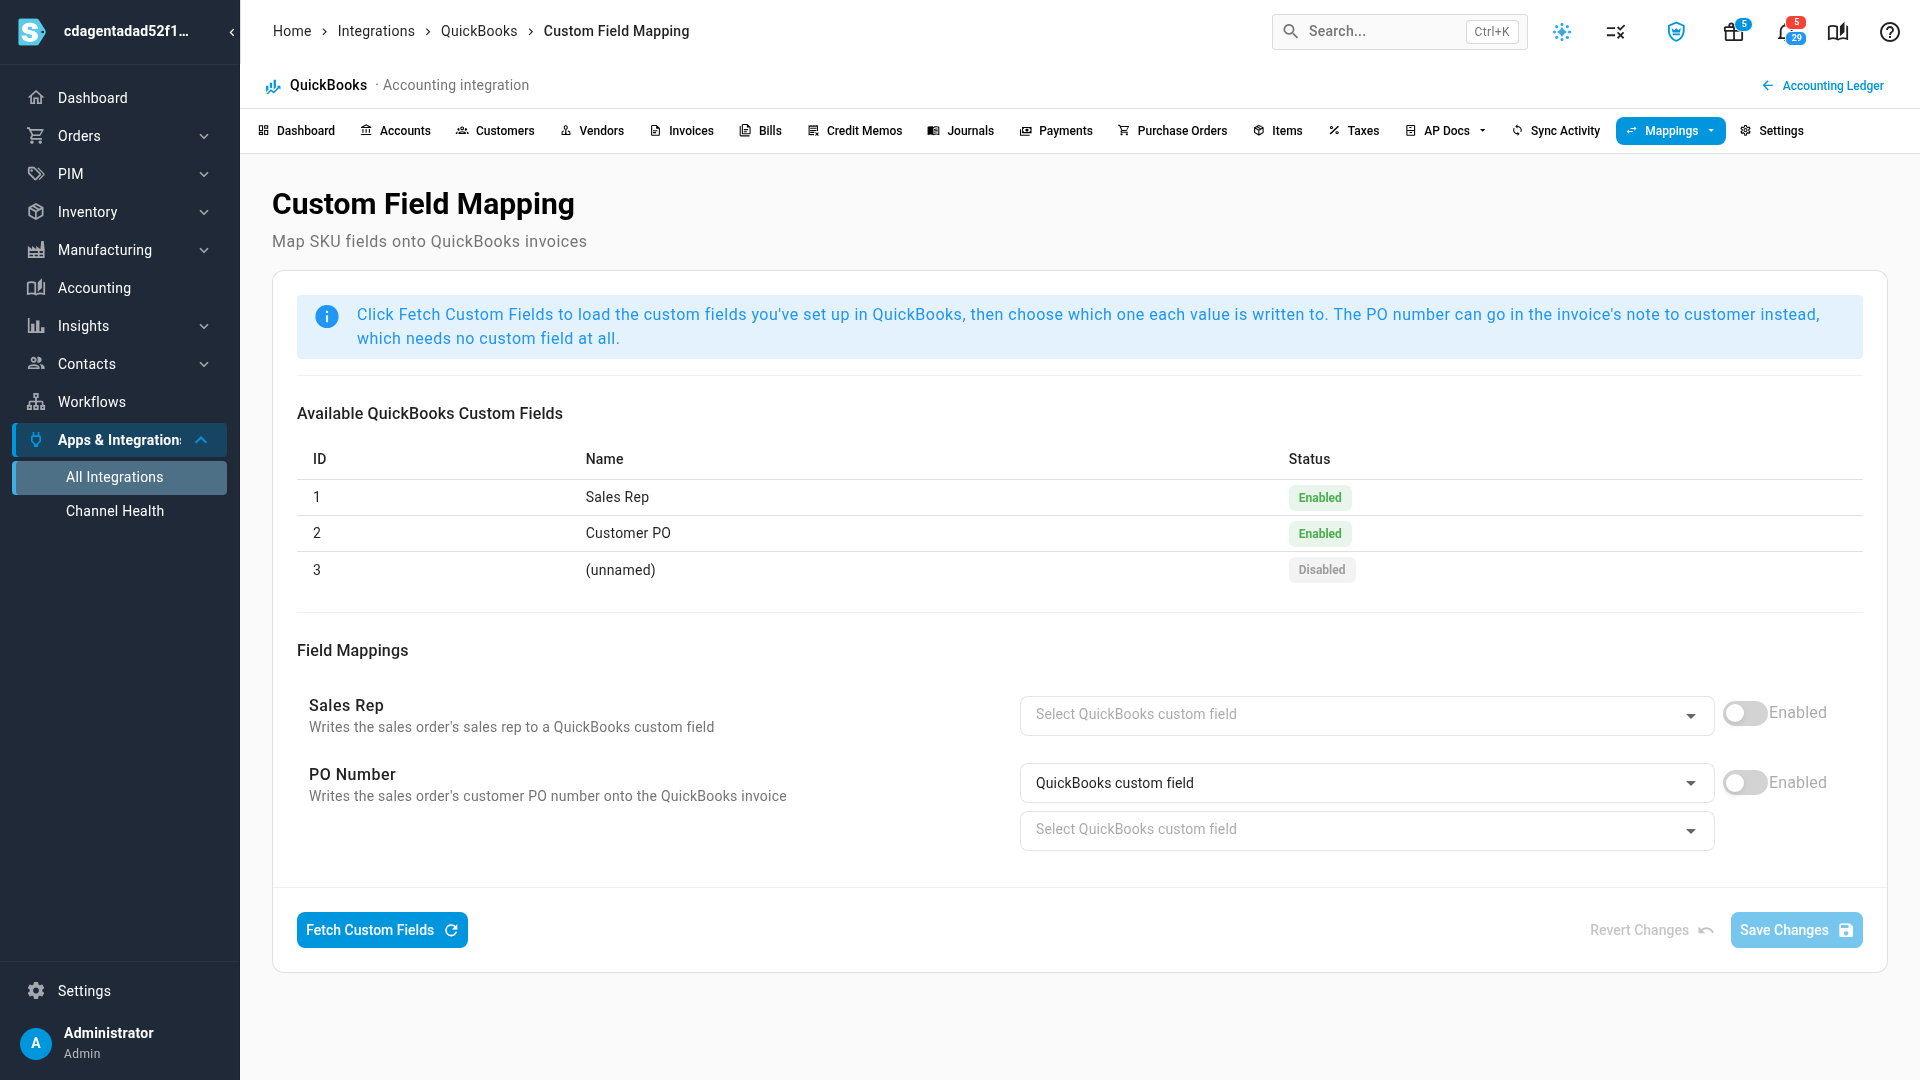Collapse the sidebar with the chevron arrow

[232, 32]
